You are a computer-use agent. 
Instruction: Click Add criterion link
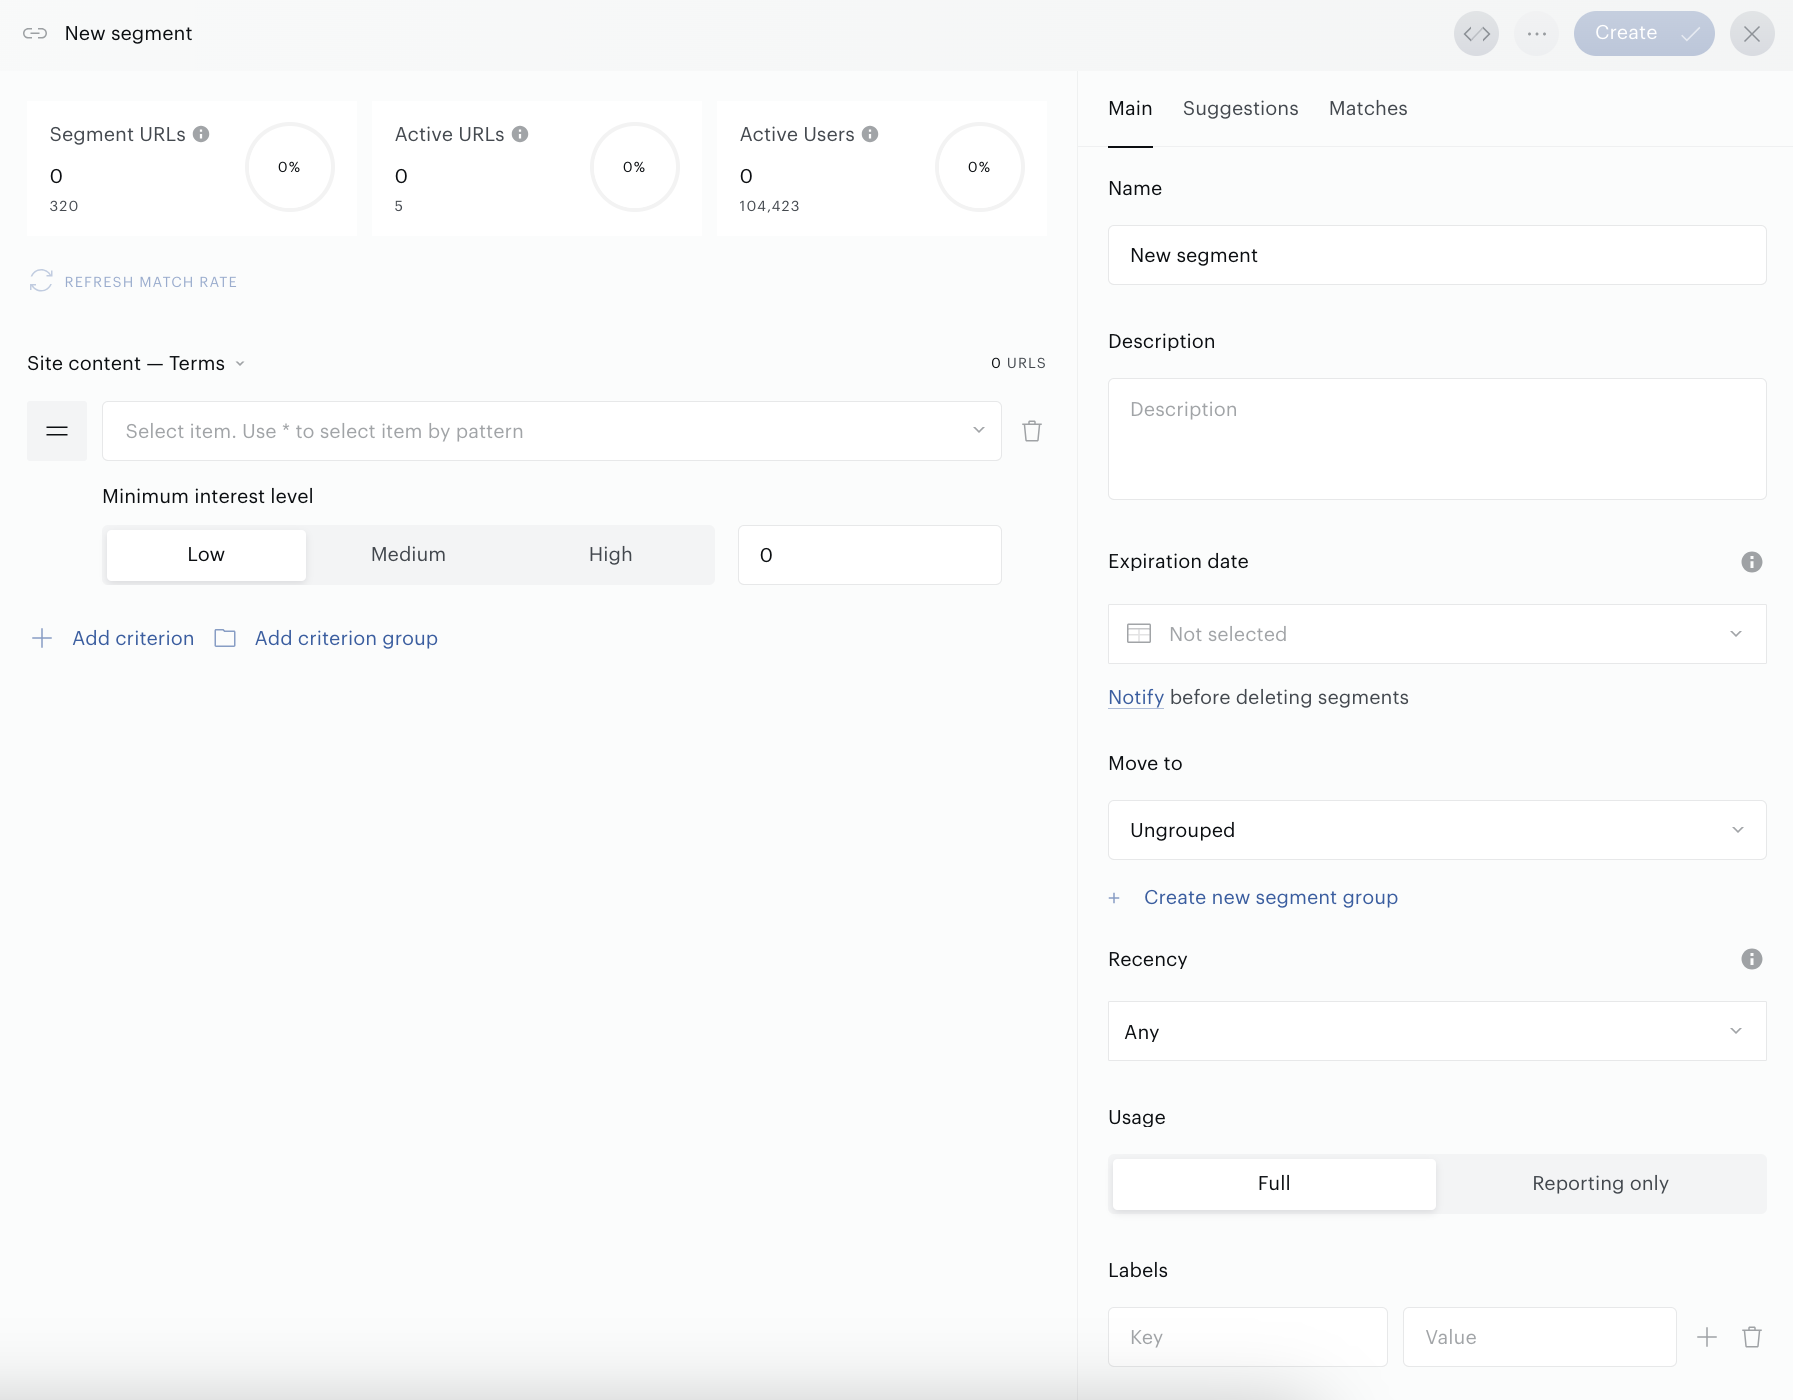point(133,638)
